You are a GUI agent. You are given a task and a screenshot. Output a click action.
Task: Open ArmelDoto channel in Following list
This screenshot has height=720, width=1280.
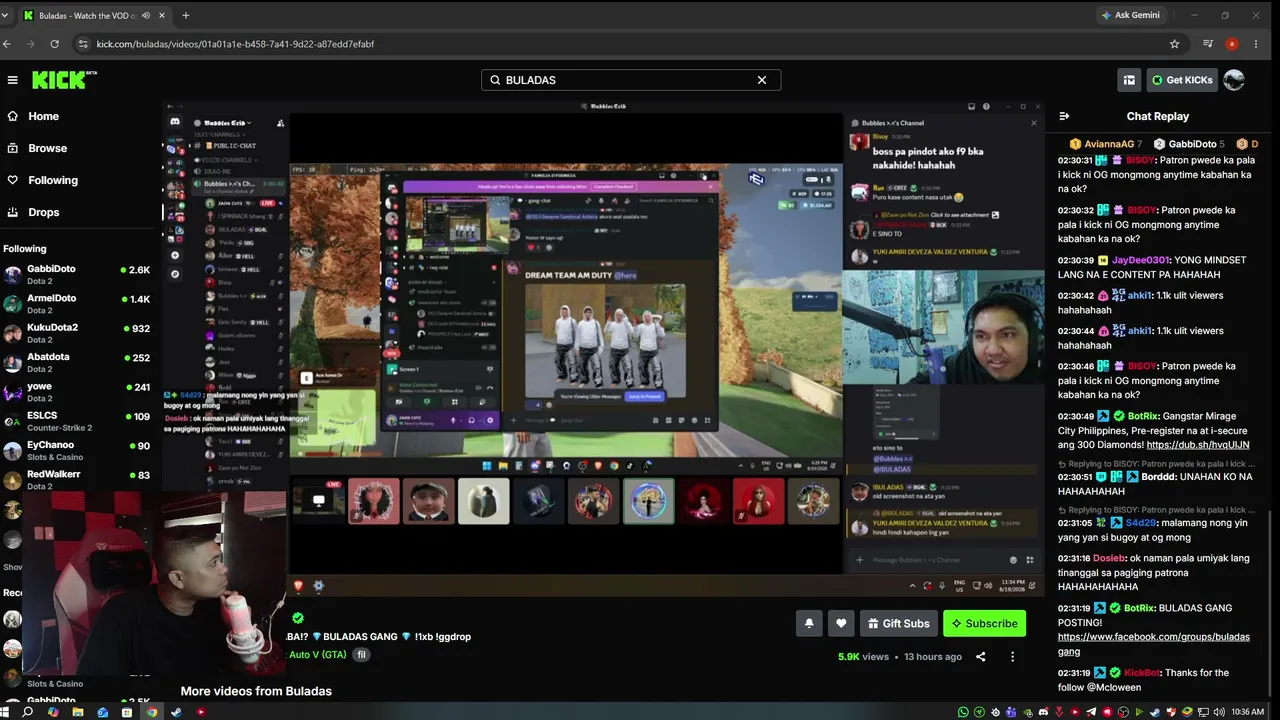(x=77, y=304)
